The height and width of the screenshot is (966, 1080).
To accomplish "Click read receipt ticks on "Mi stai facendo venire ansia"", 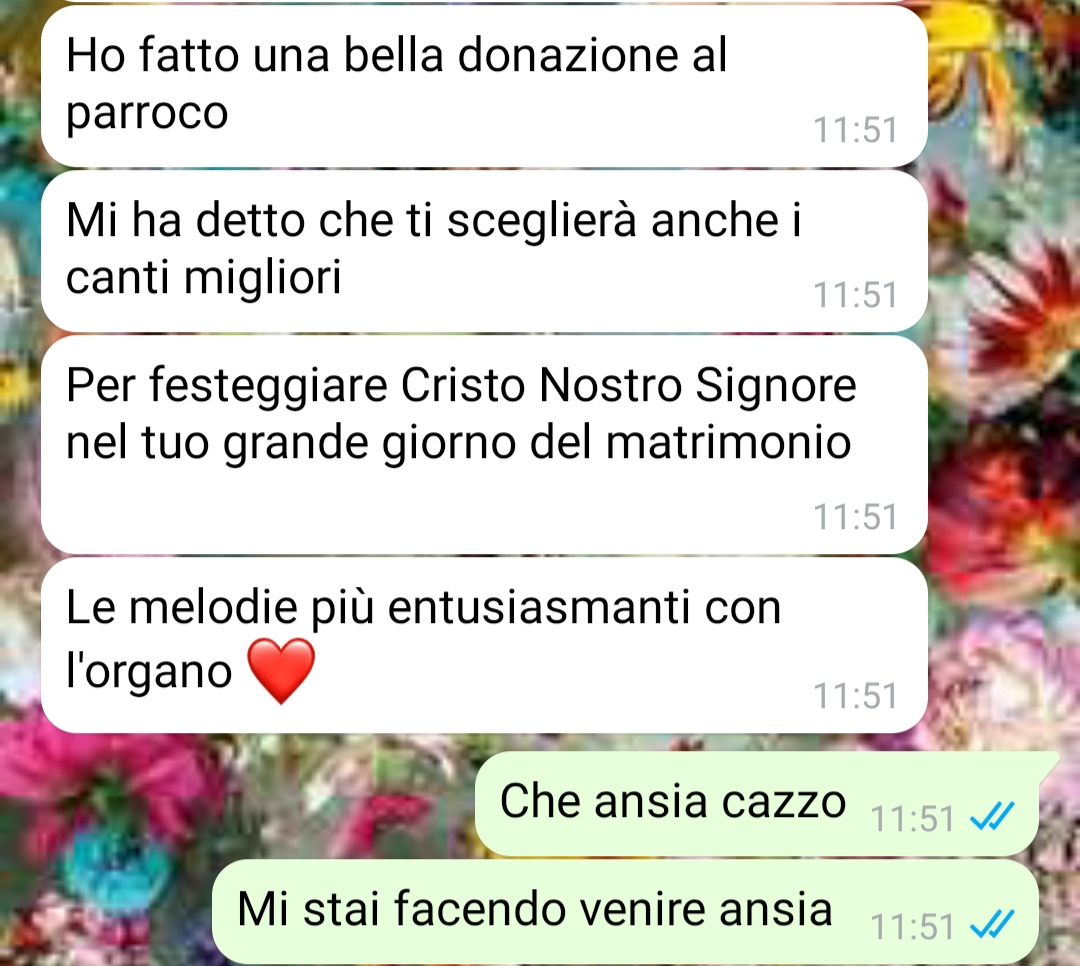I will tap(992, 925).
